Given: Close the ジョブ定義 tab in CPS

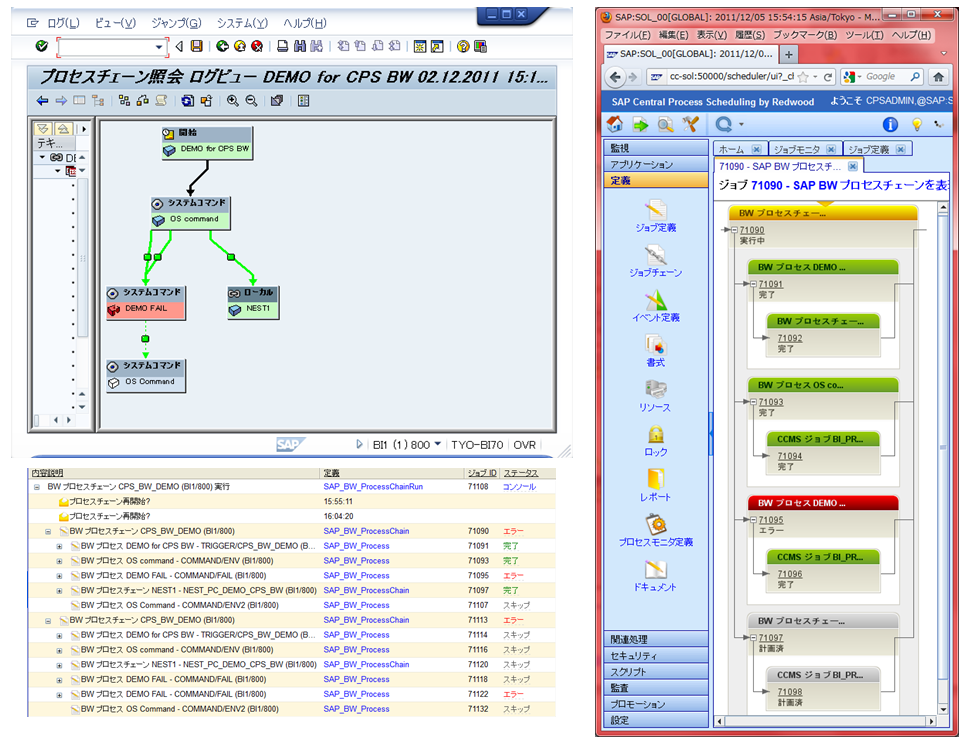Looking at the screenshot, I should pos(900,150).
